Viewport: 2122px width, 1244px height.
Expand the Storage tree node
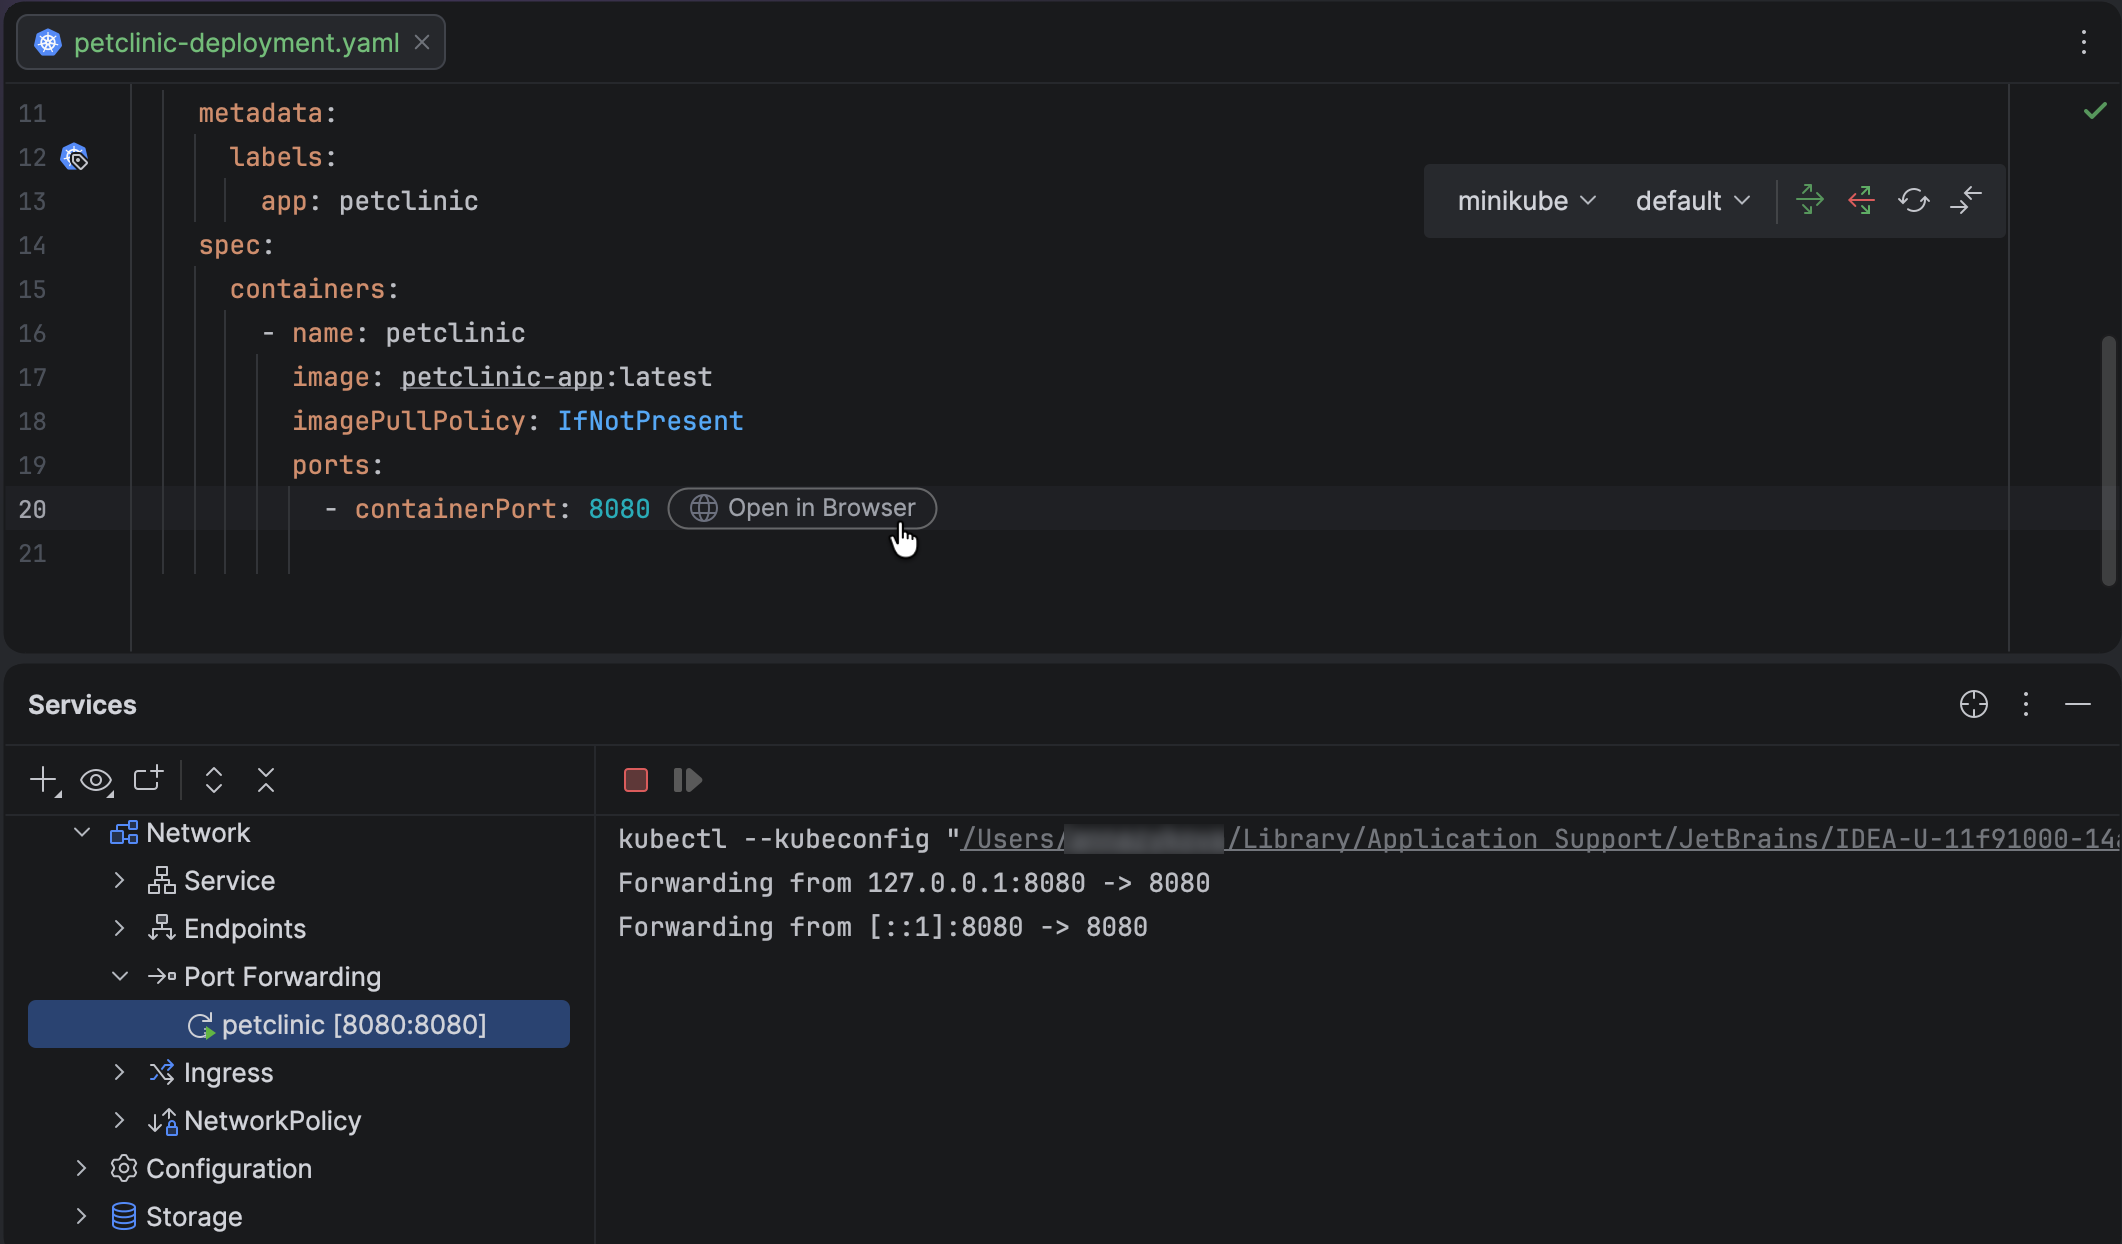coord(82,1216)
